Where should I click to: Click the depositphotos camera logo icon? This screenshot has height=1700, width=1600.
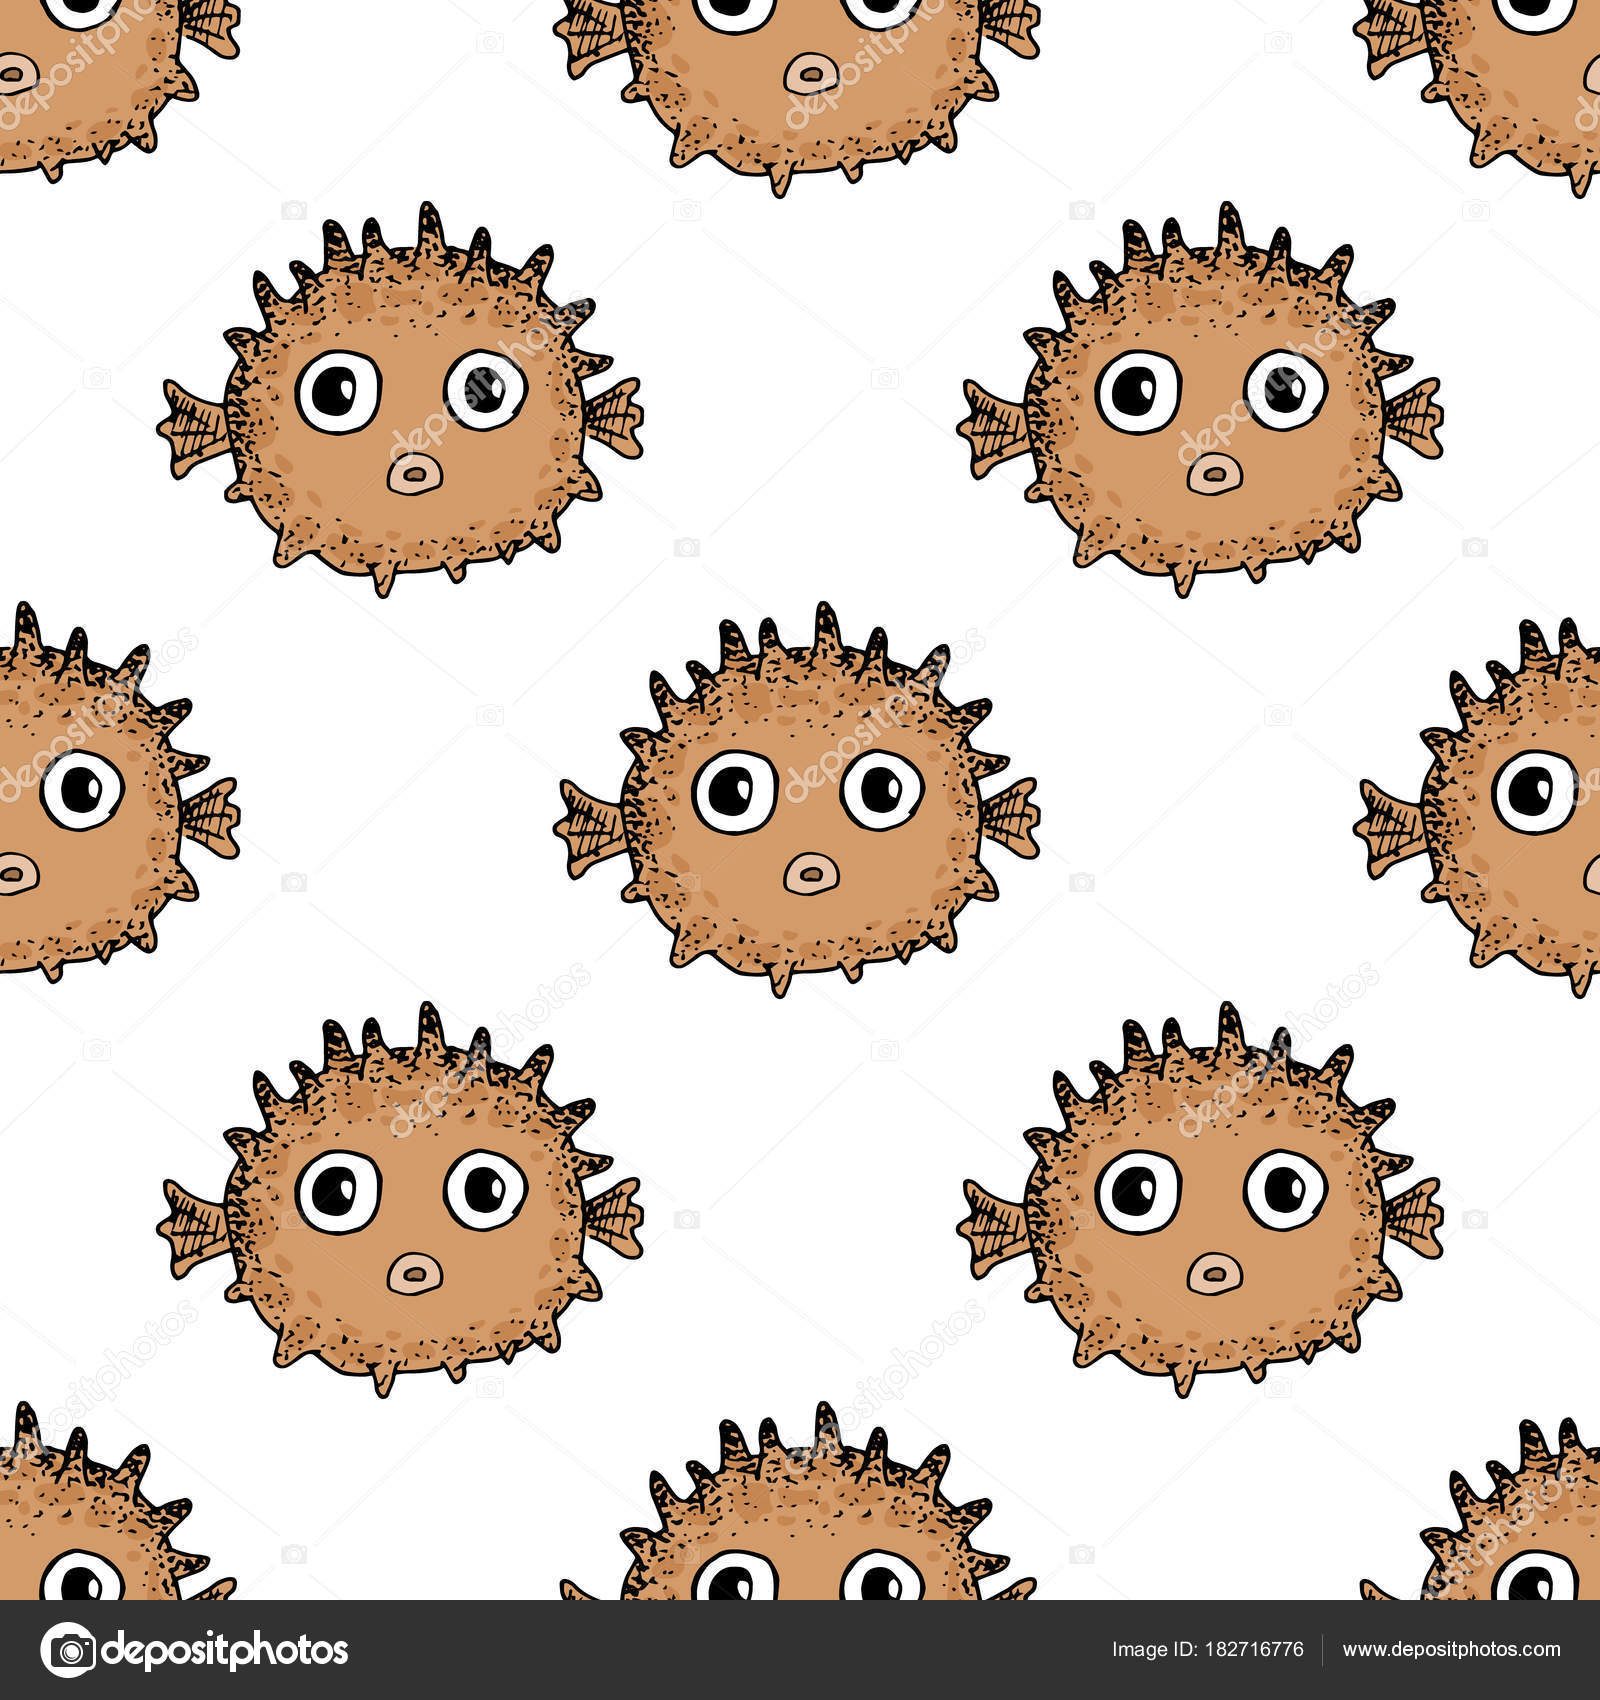68,1650
